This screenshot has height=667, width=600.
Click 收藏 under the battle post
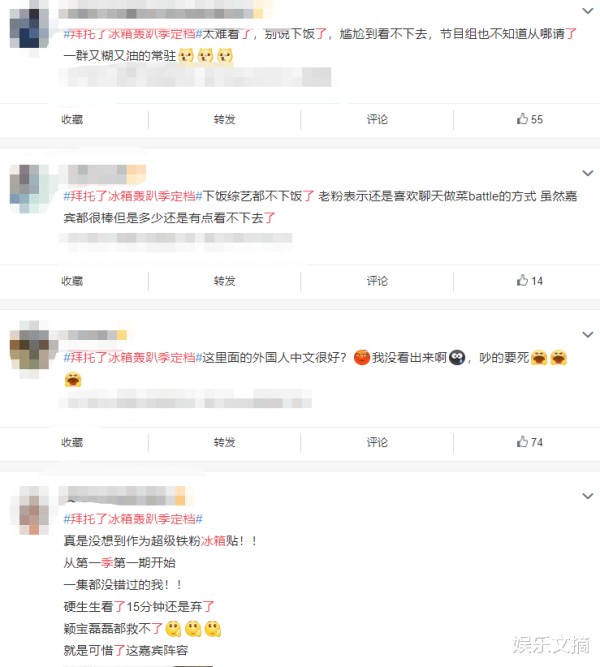72,281
